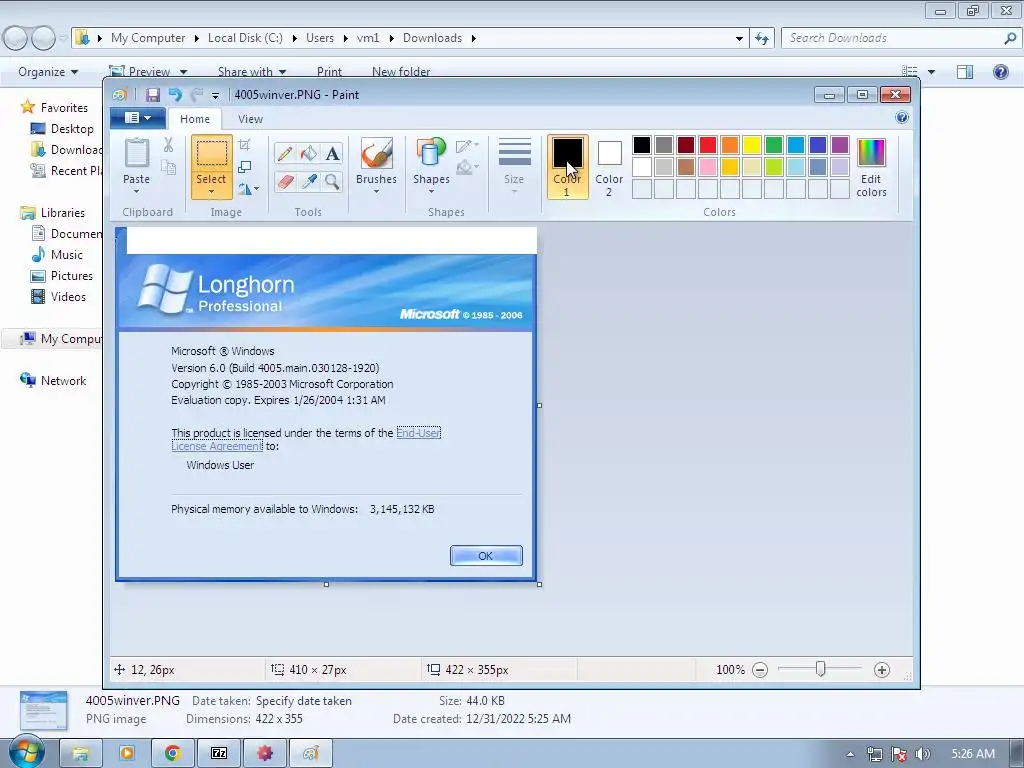Select Desktop under Favorites
Screen dimensions: 1024x768
pos(72,129)
